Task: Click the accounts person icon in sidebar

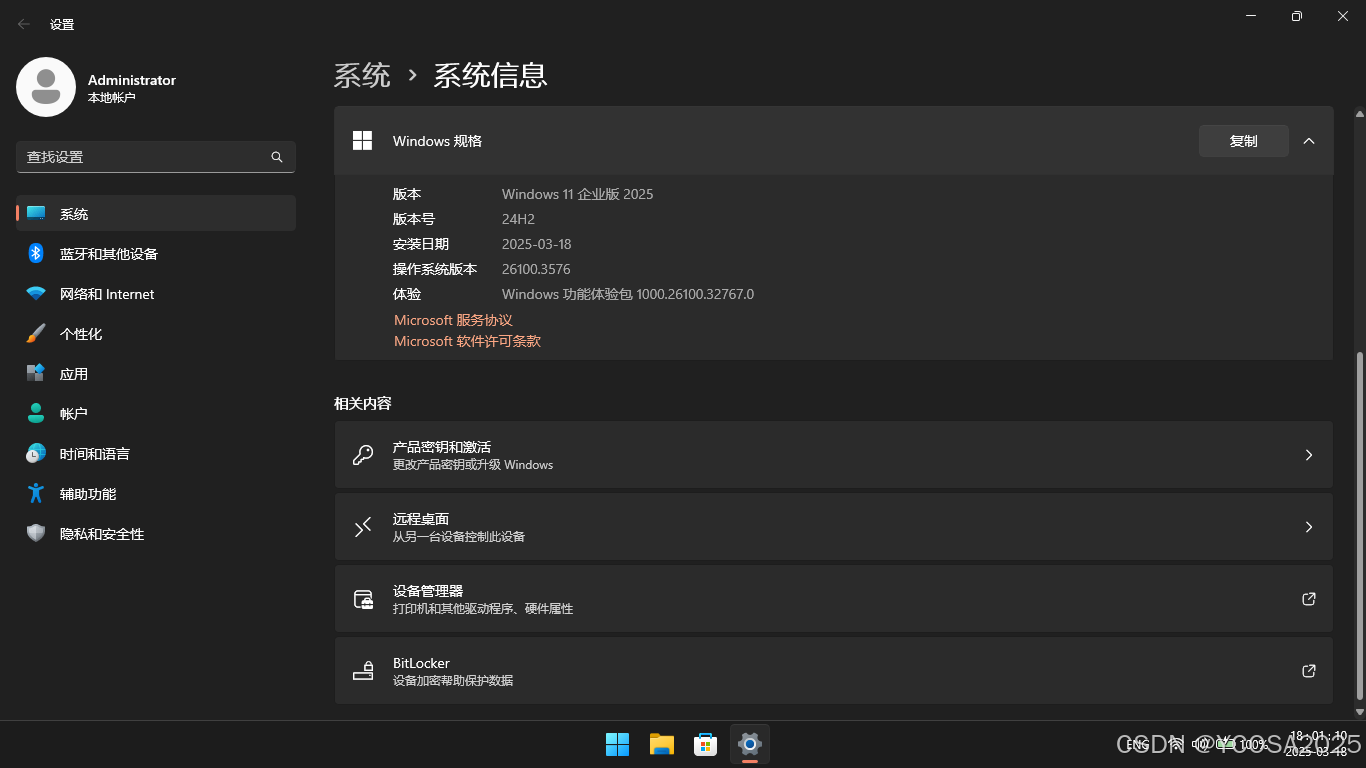Action: point(36,414)
